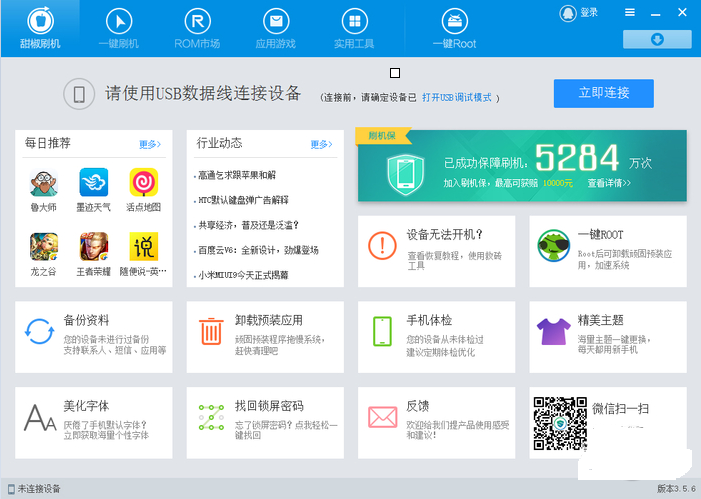Viewport: 701px width, 499px height.
Task: Open the 反馈 card title
Action: pos(418,406)
